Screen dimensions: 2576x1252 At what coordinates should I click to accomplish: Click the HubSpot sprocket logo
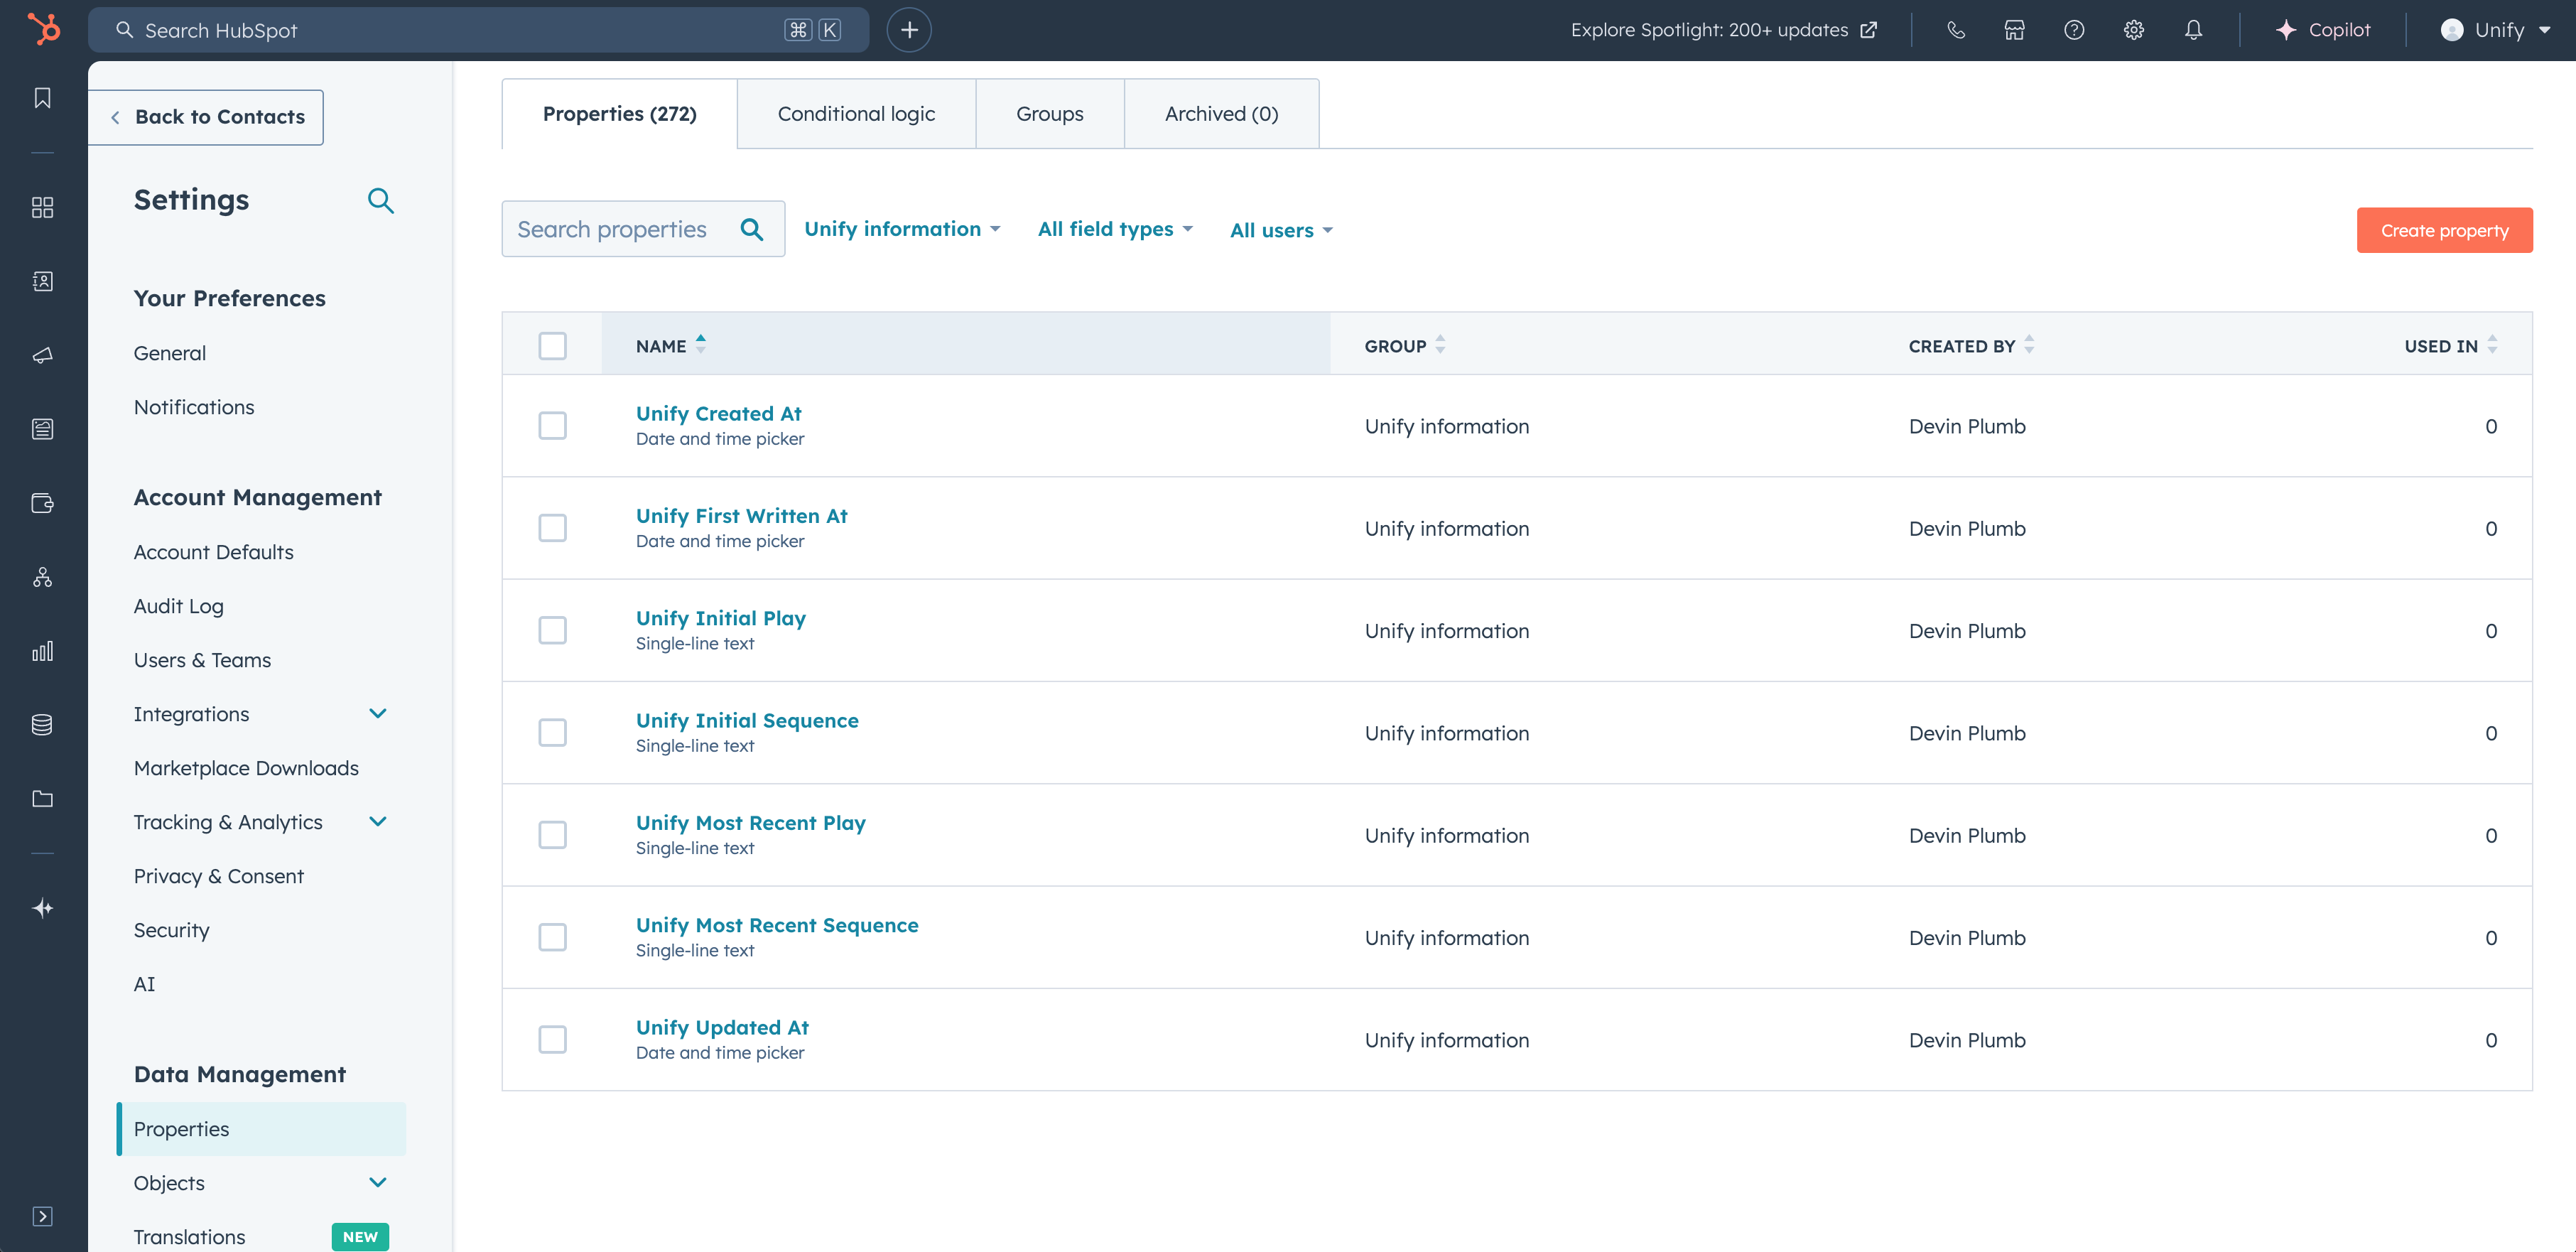tap(43, 29)
